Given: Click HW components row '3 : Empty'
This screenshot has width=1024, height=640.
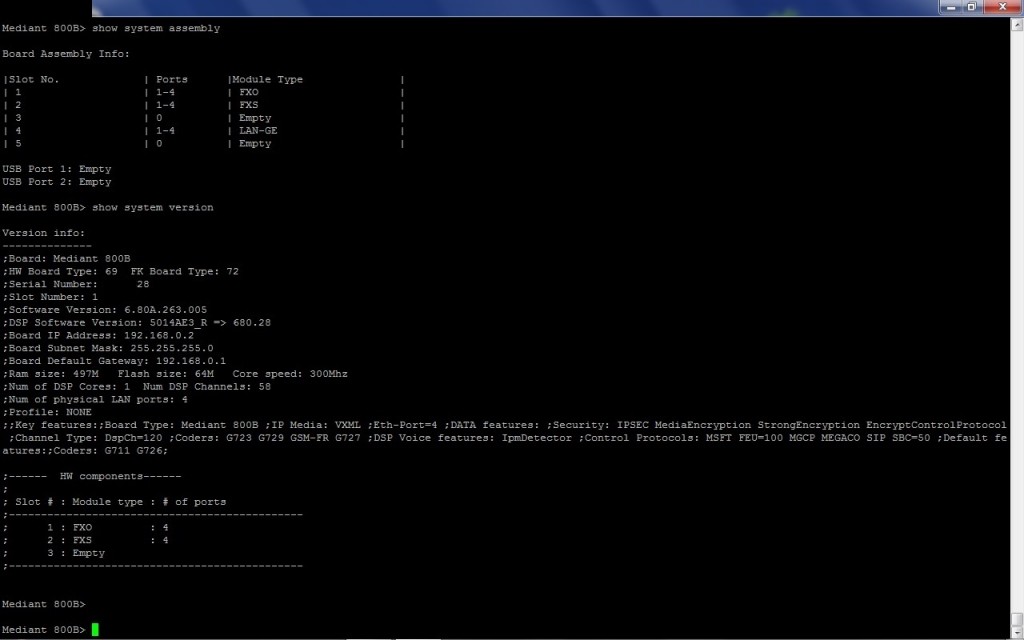Looking at the screenshot, I should point(76,553).
